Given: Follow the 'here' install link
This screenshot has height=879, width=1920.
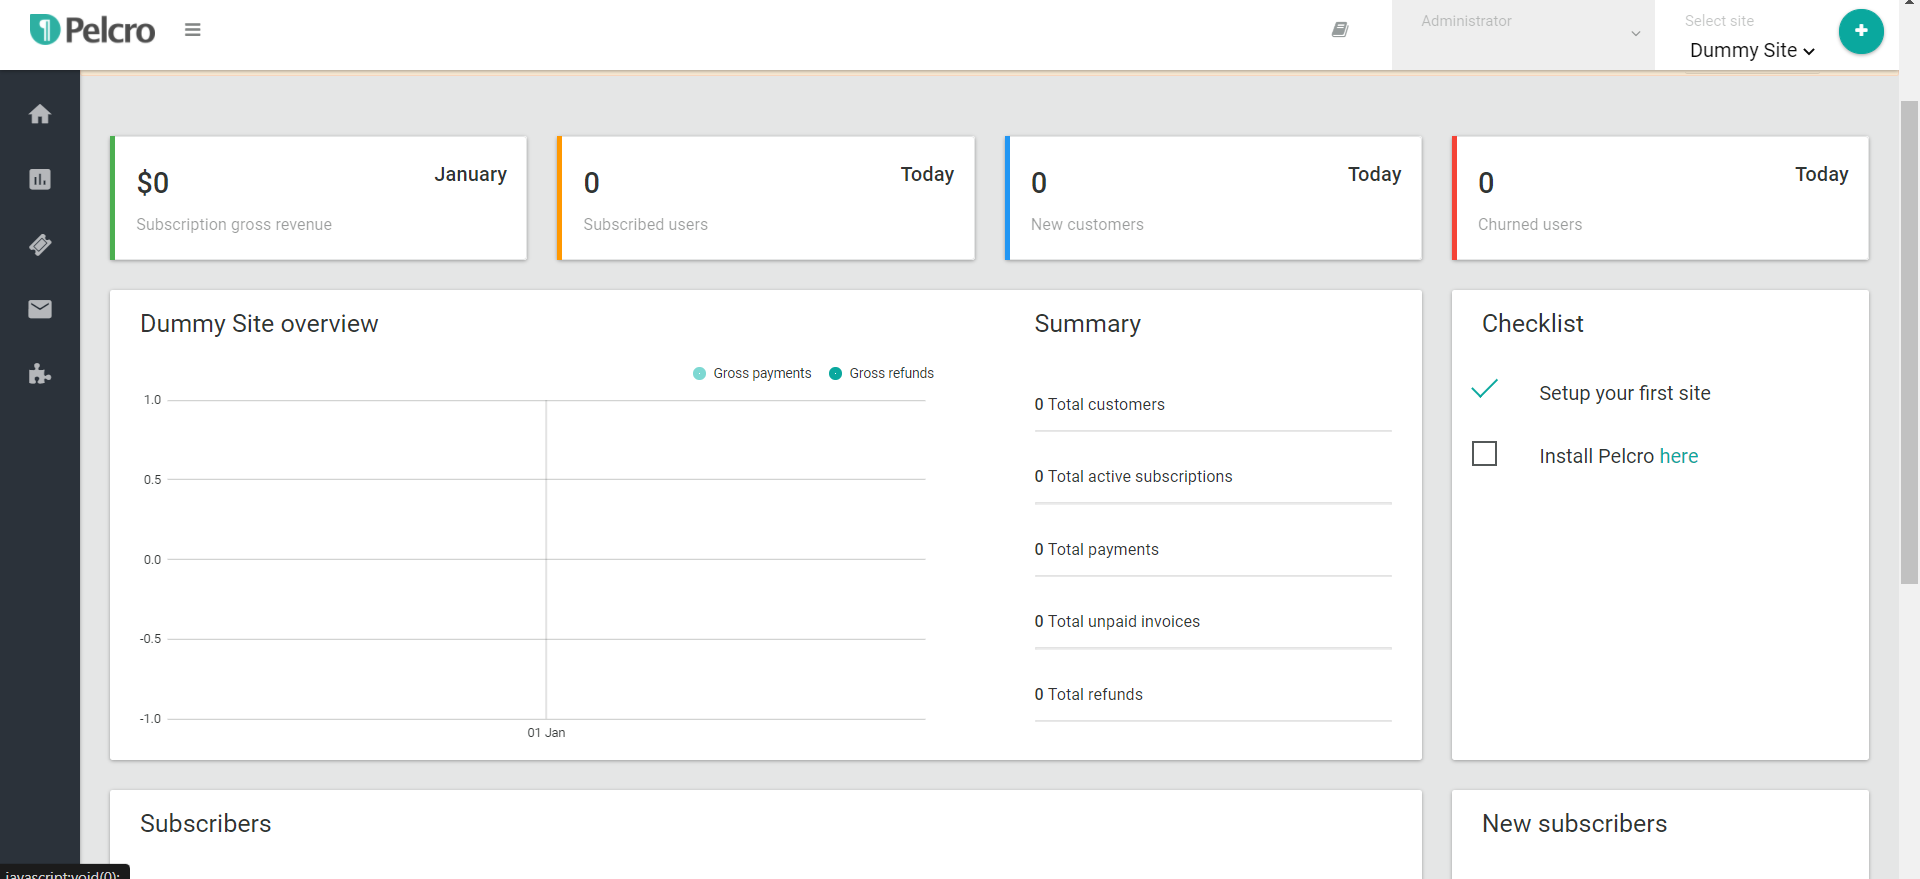Looking at the screenshot, I should pyautogui.click(x=1679, y=456).
